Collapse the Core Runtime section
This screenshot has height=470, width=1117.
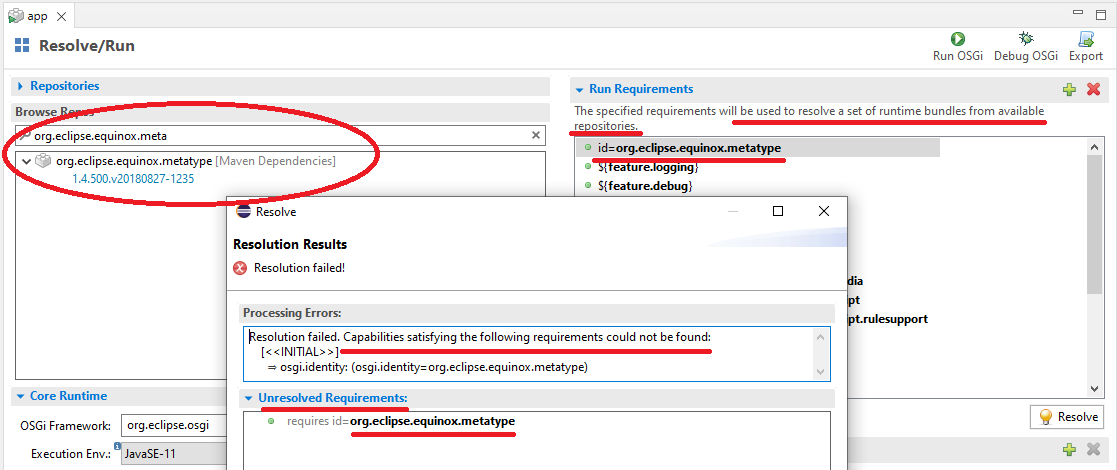tap(21, 396)
